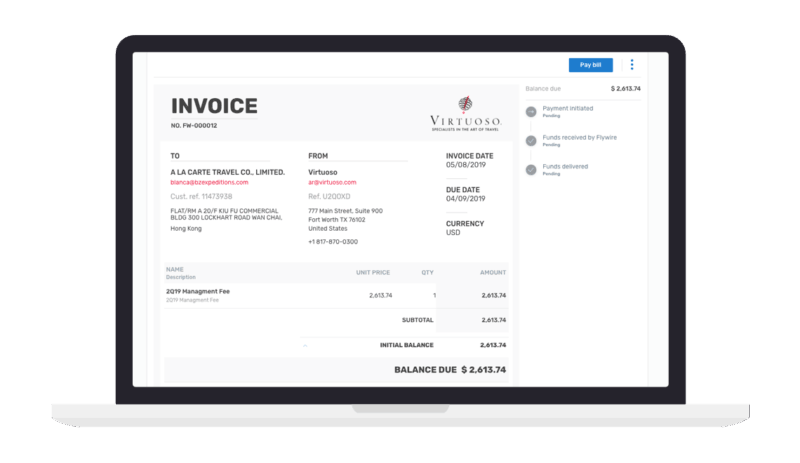Select the Payment initiated step label
The width and height of the screenshot is (800, 463).
(567, 108)
